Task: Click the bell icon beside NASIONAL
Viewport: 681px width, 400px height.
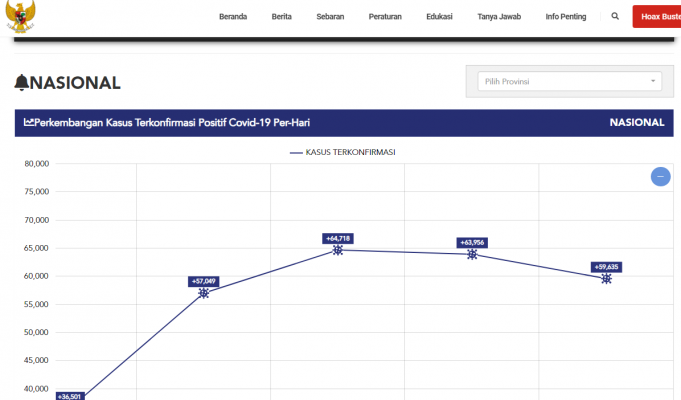Action: 22,83
